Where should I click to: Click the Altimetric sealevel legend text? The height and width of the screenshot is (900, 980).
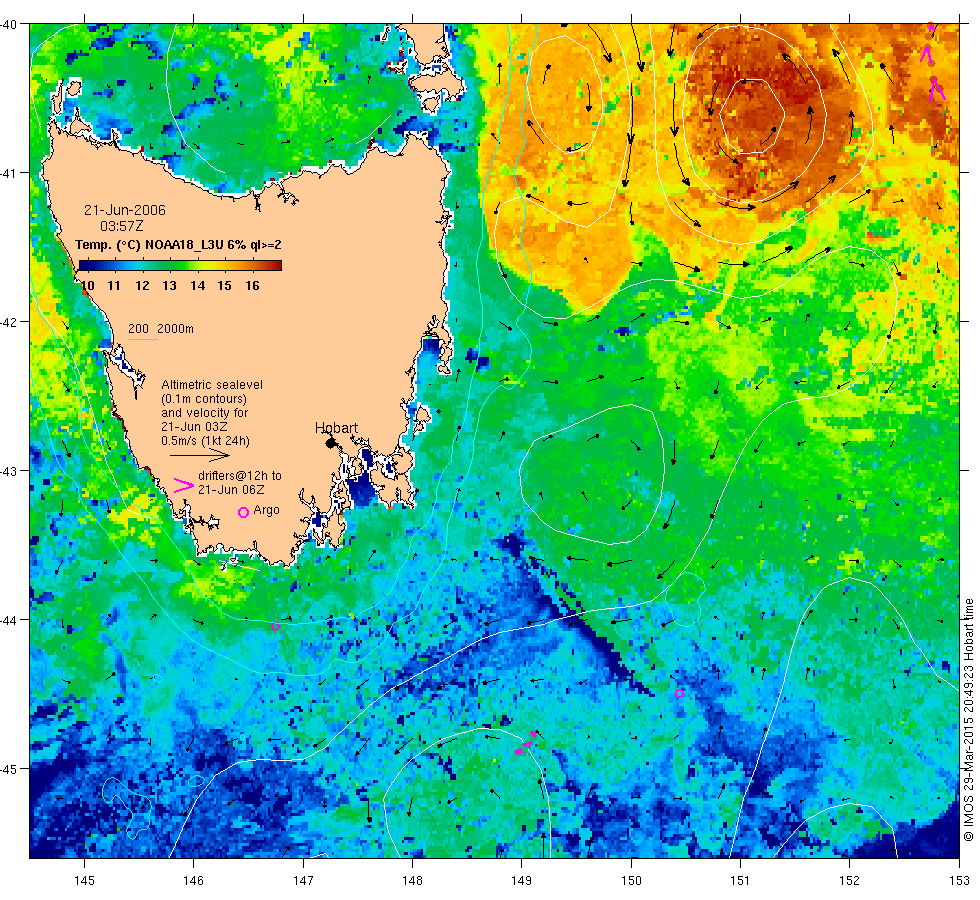click(212, 385)
